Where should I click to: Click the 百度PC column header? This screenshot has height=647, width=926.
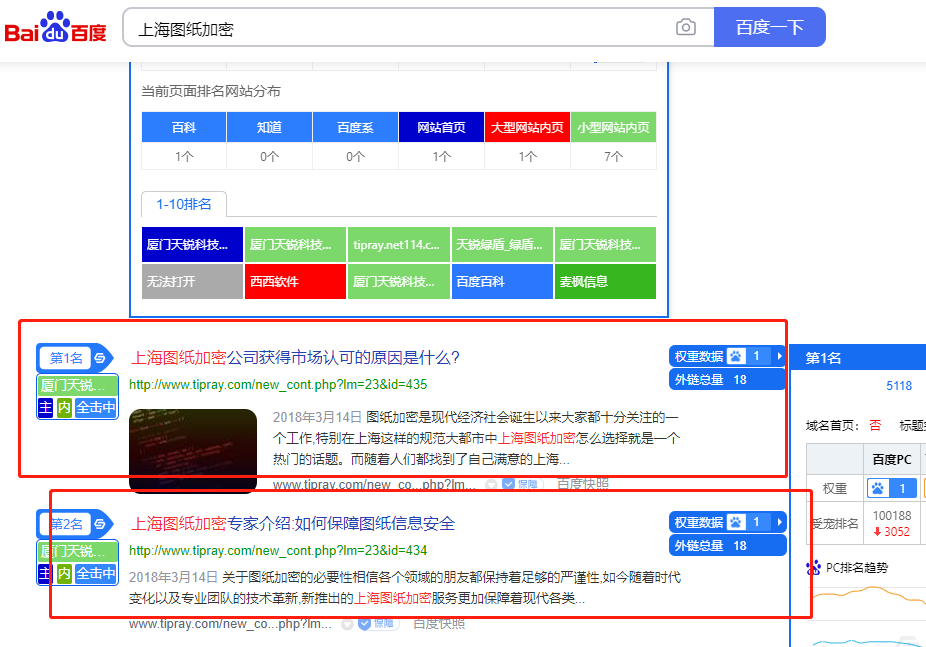[892, 459]
